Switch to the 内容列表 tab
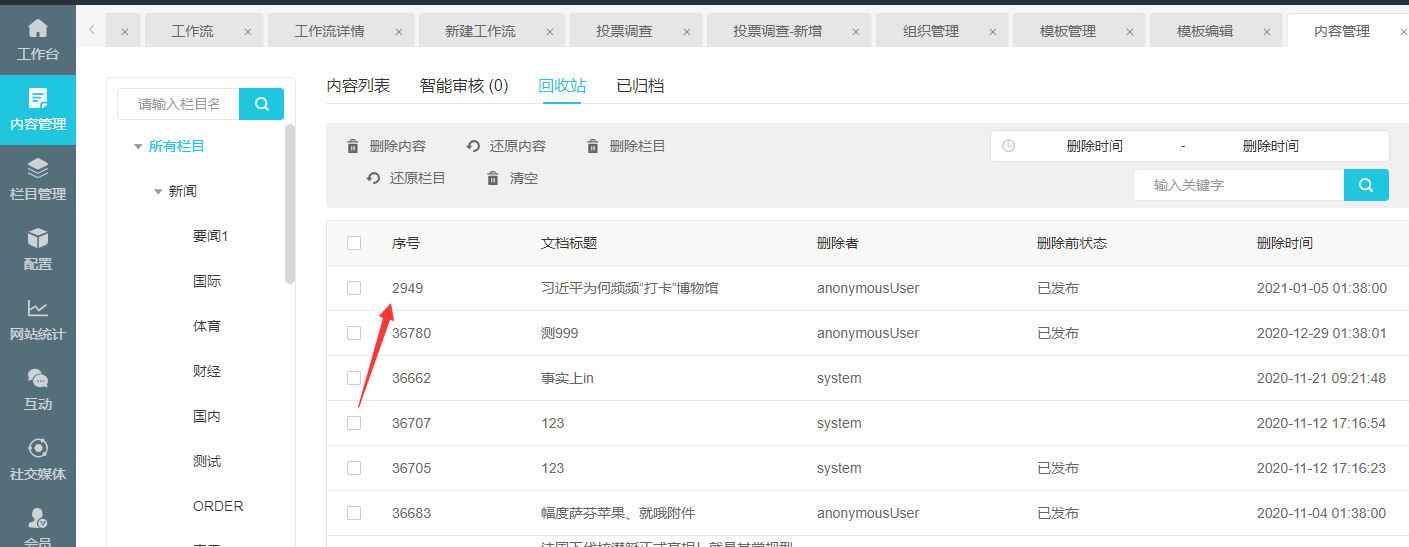The width and height of the screenshot is (1409, 547). [x=358, y=86]
